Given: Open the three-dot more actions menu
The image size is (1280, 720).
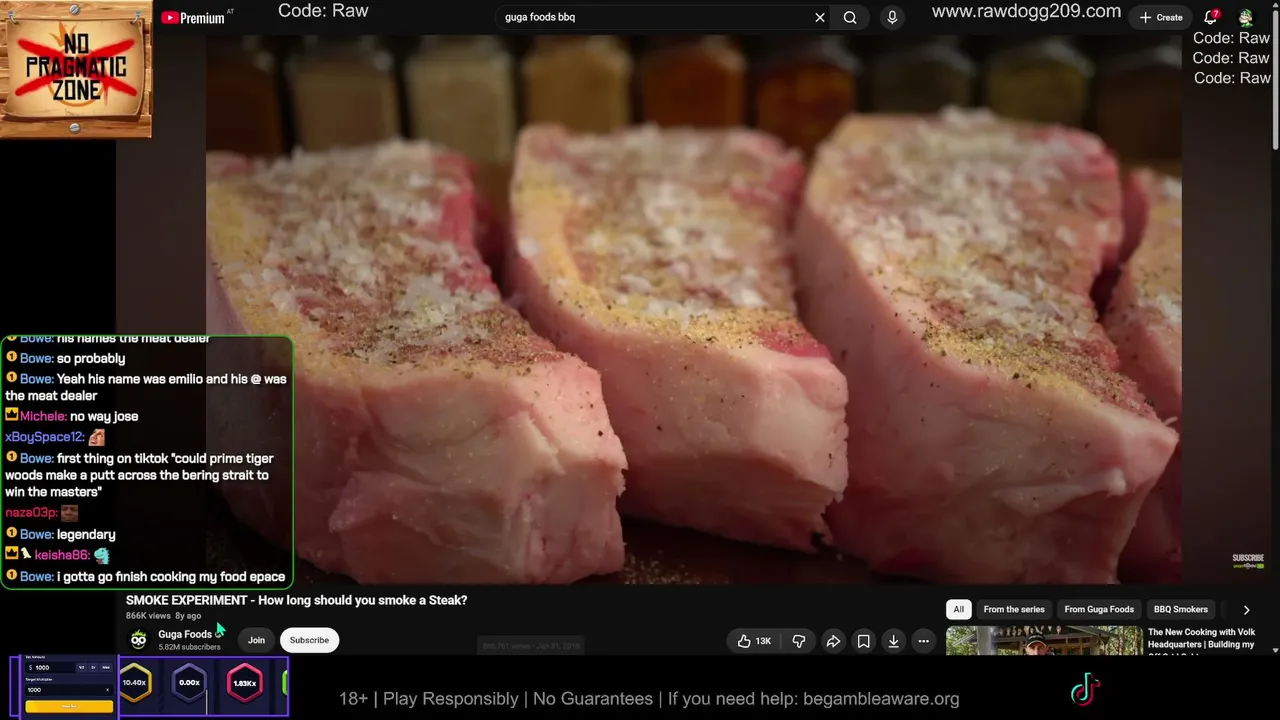Looking at the screenshot, I should coord(924,641).
